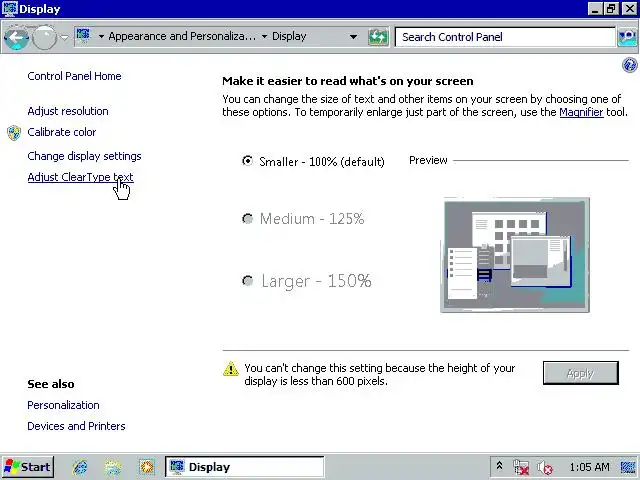This screenshot has width=640, height=480.
Task: Click the second quick launch icon
Action: point(113,467)
